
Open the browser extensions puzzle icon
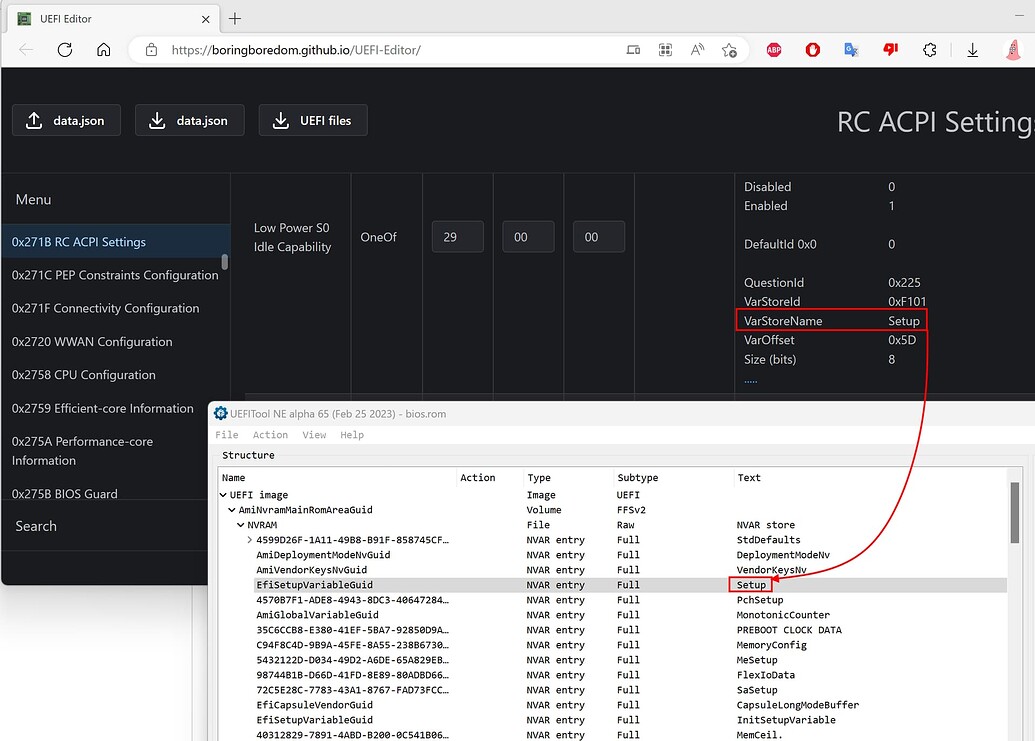(x=929, y=50)
